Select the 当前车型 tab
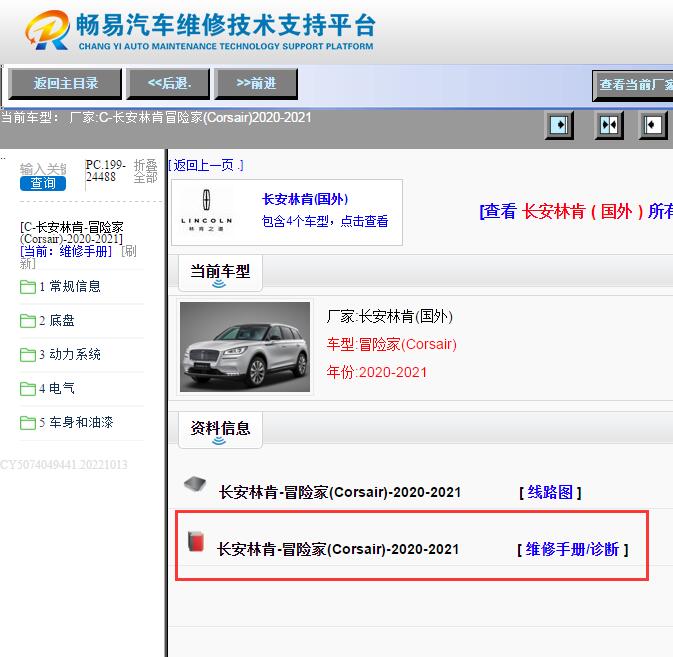673x657 pixels. (x=220, y=273)
